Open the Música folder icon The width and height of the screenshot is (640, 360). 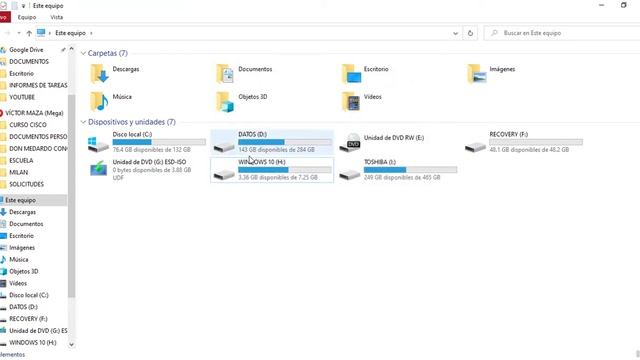click(x=99, y=102)
